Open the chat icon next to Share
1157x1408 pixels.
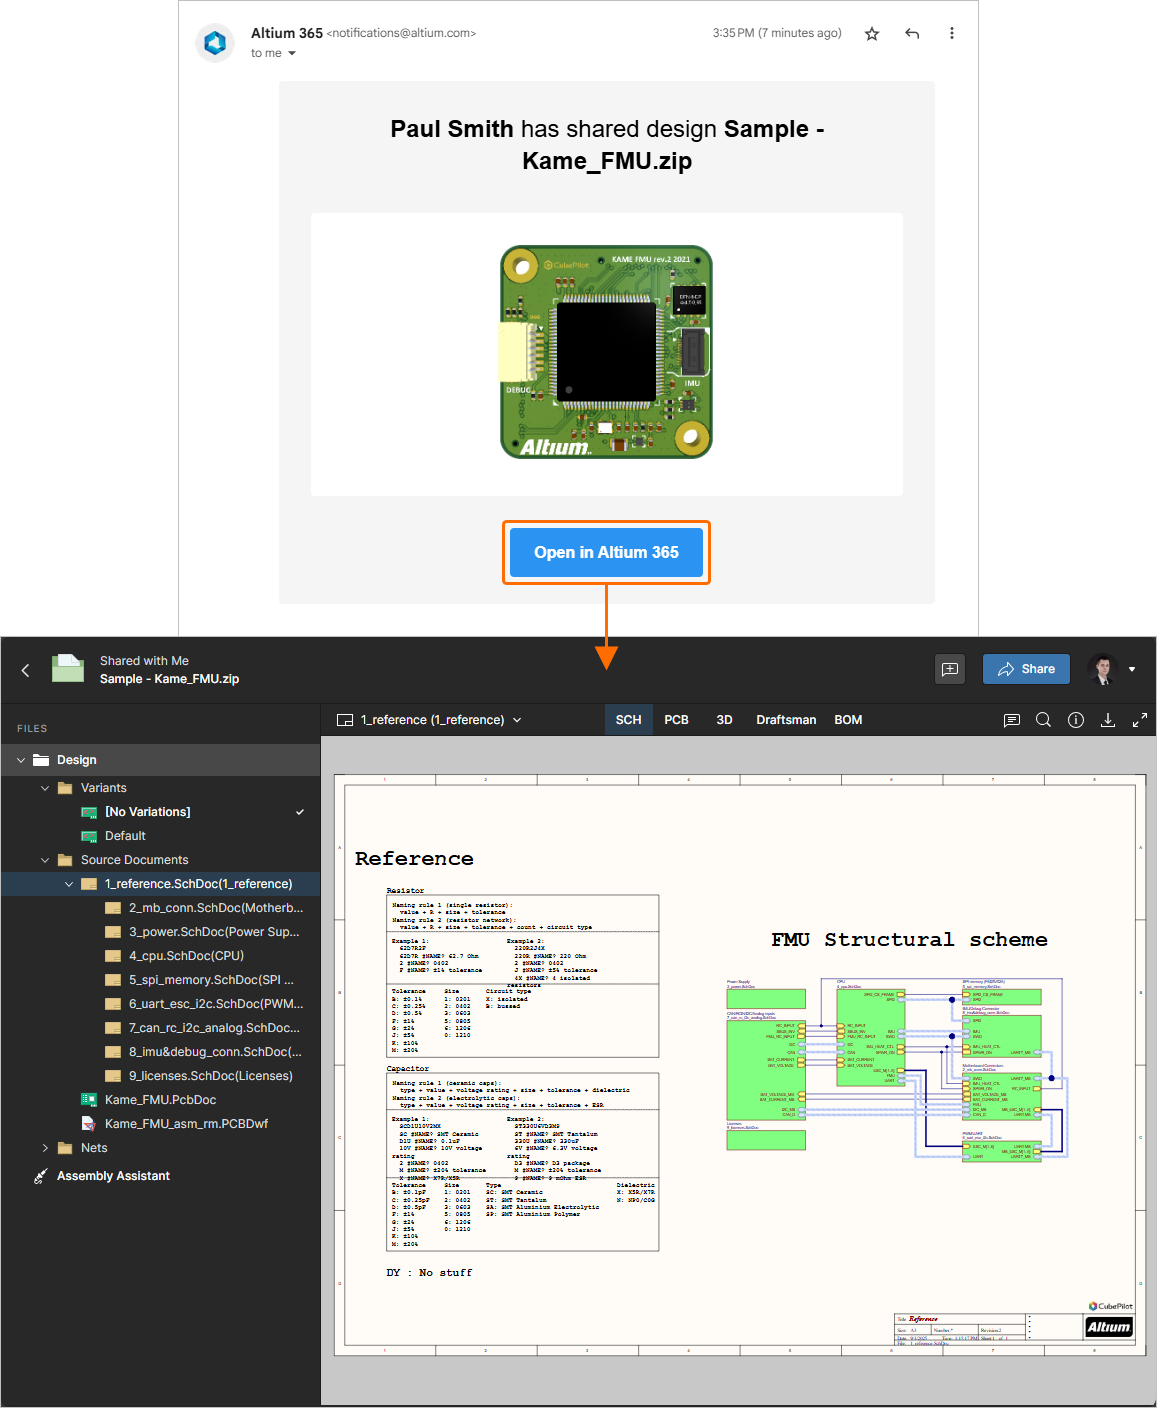(x=950, y=669)
